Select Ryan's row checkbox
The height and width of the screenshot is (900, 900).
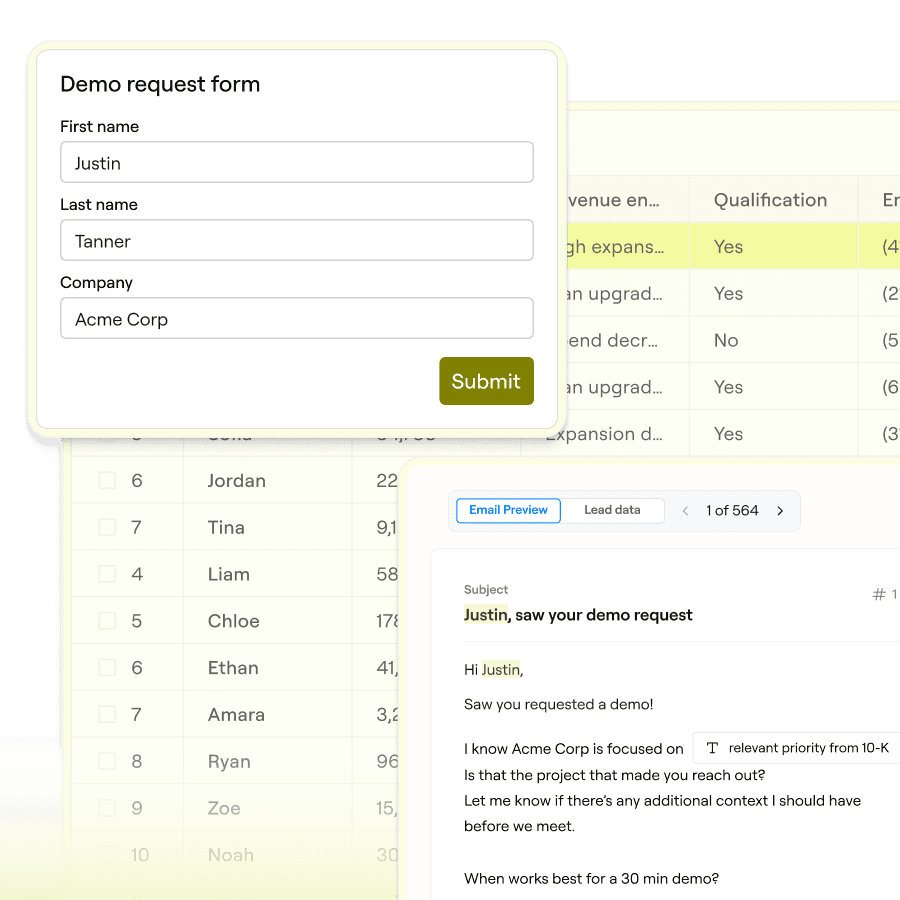(x=107, y=761)
